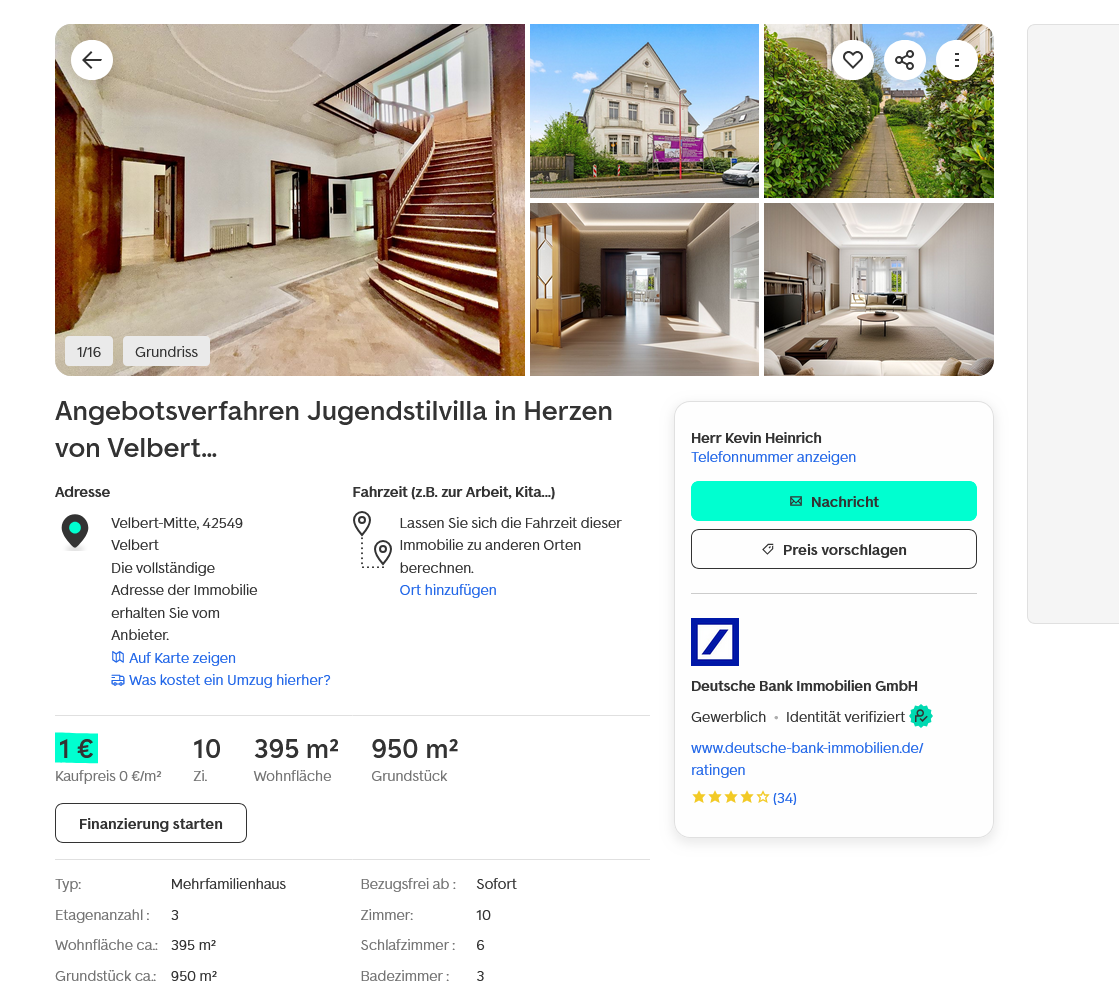Image resolution: width=1119 pixels, height=1003 pixels.
Task: Open the villa exterior photo
Action: (x=644, y=111)
